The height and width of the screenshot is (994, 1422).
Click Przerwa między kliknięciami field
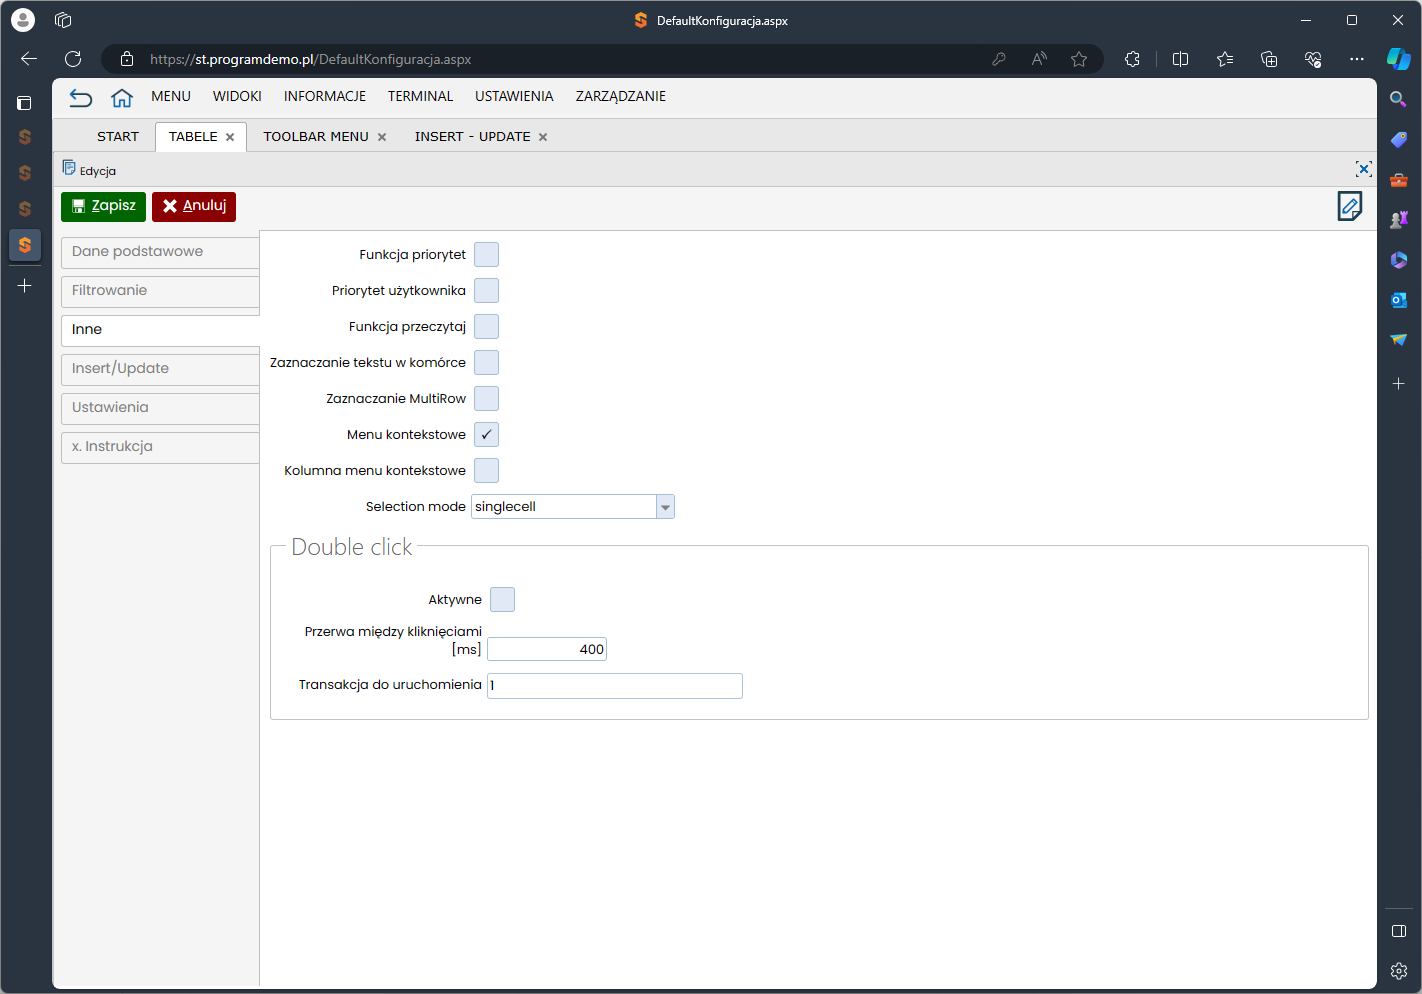coord(547,650)
